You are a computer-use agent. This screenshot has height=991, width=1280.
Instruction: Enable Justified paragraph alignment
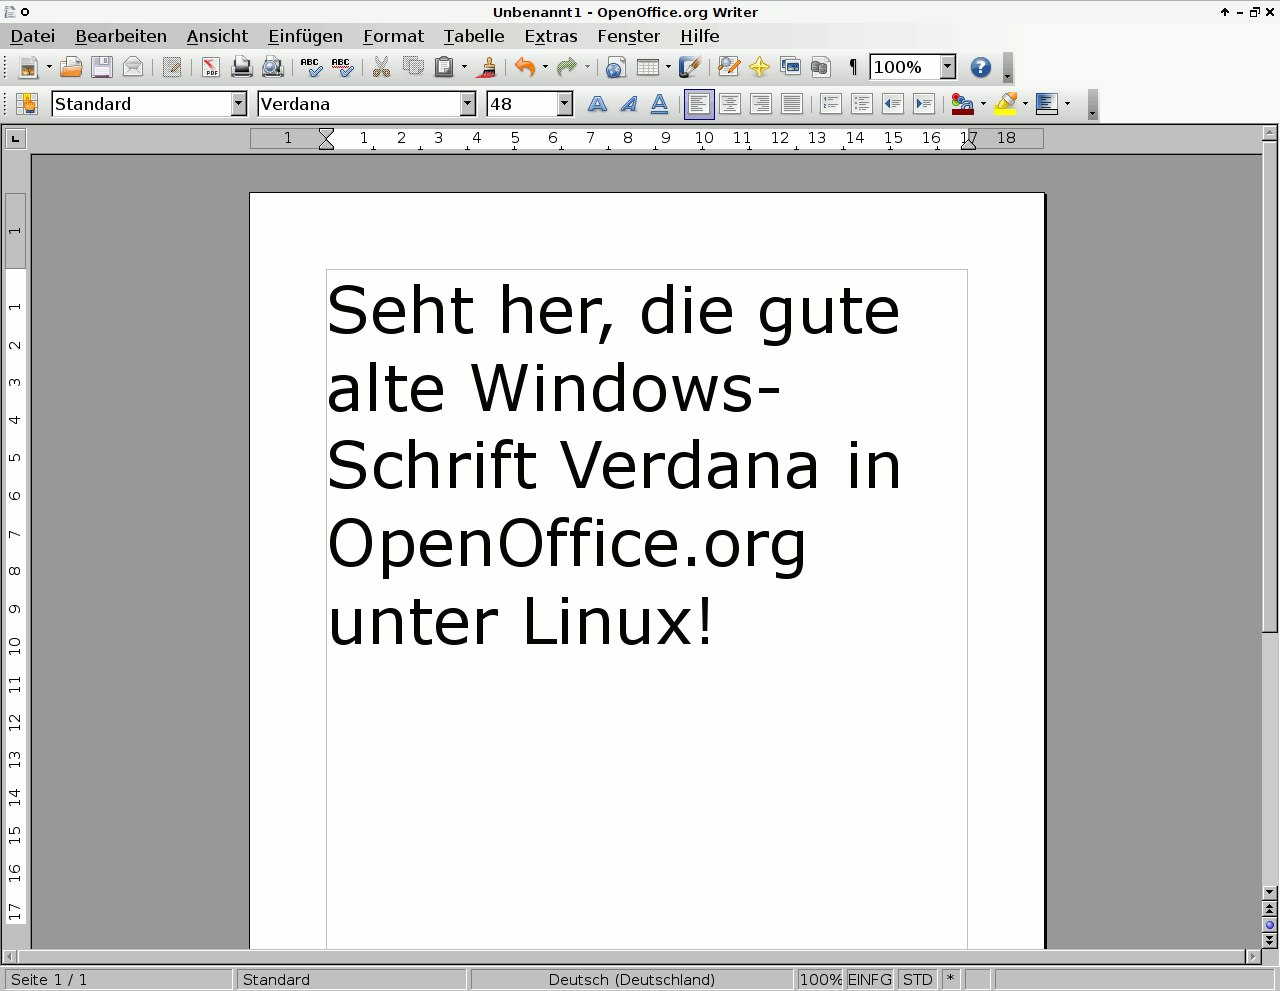[792, 104]
